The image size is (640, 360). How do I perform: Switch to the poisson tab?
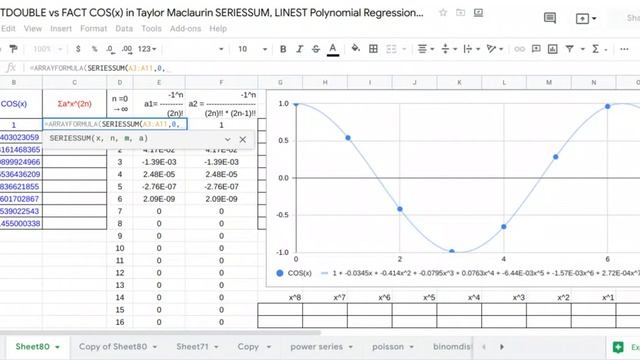click(x=388, y=347)
